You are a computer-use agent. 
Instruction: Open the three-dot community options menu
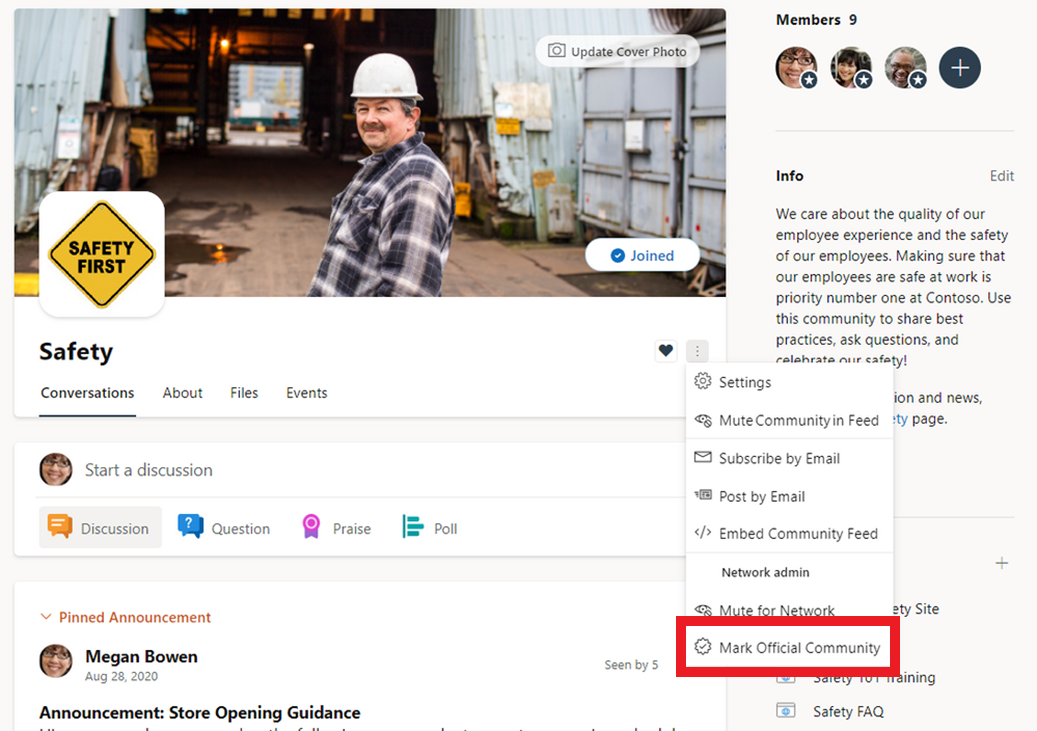[x=698, y=351]
